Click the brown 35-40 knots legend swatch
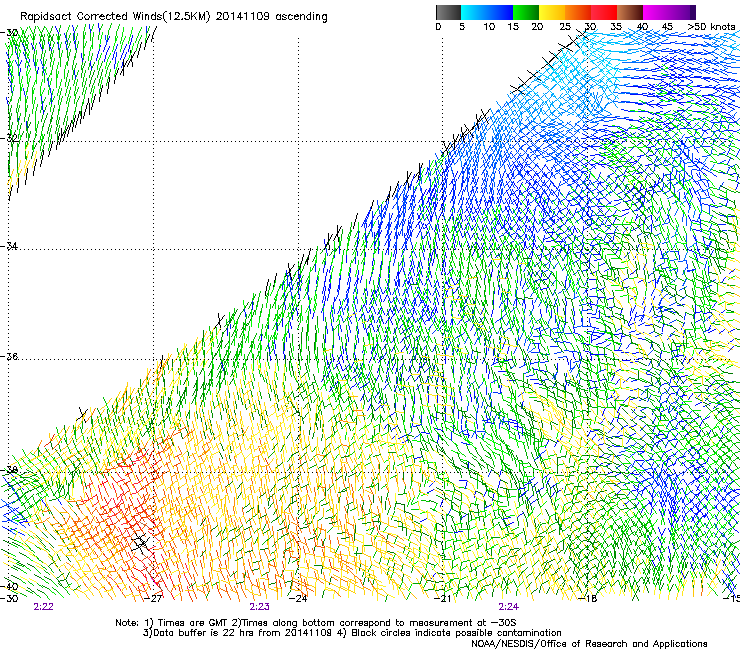The height and width of the screenshot is (650, 740). (630, 12)
